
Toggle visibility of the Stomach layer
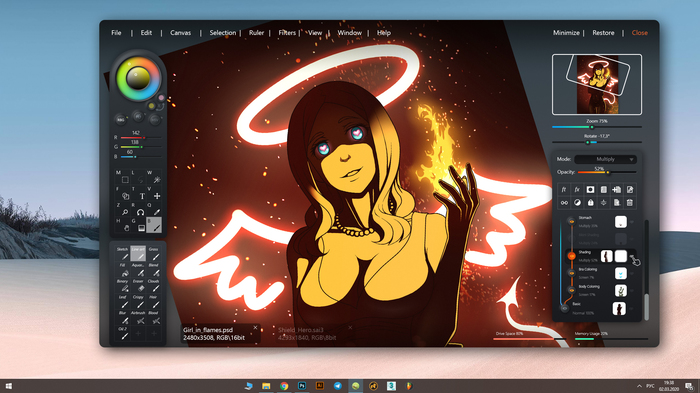(571, 221)
